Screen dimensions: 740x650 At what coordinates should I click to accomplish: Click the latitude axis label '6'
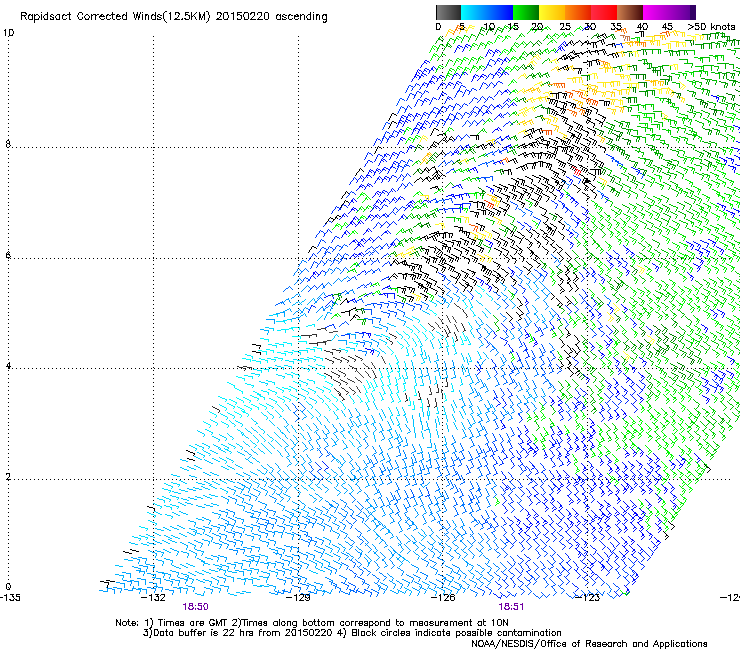tap(8, 255)
